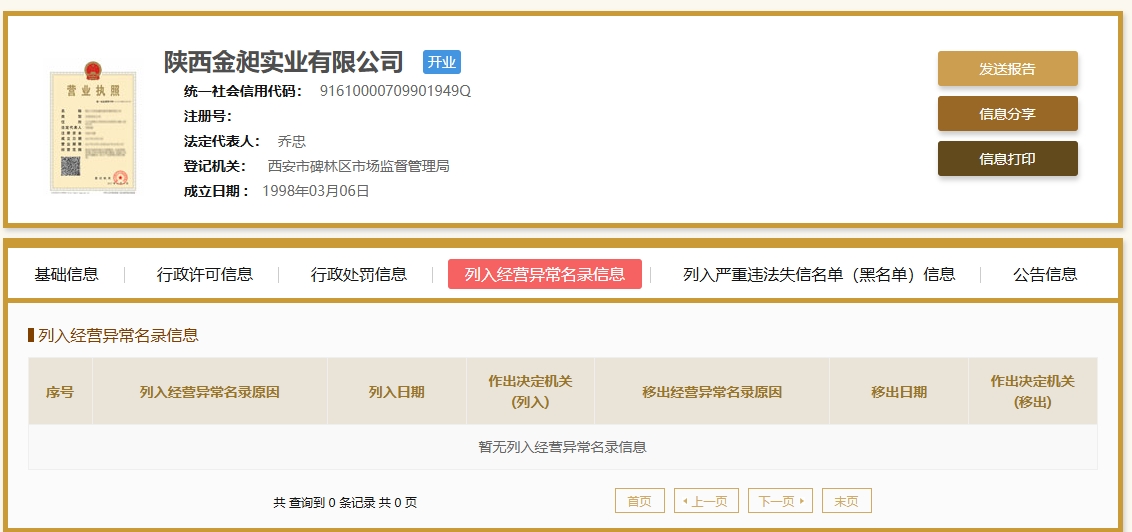Click the 成立日期 label
1132x532 pixels.
click(x=216, y=191)
